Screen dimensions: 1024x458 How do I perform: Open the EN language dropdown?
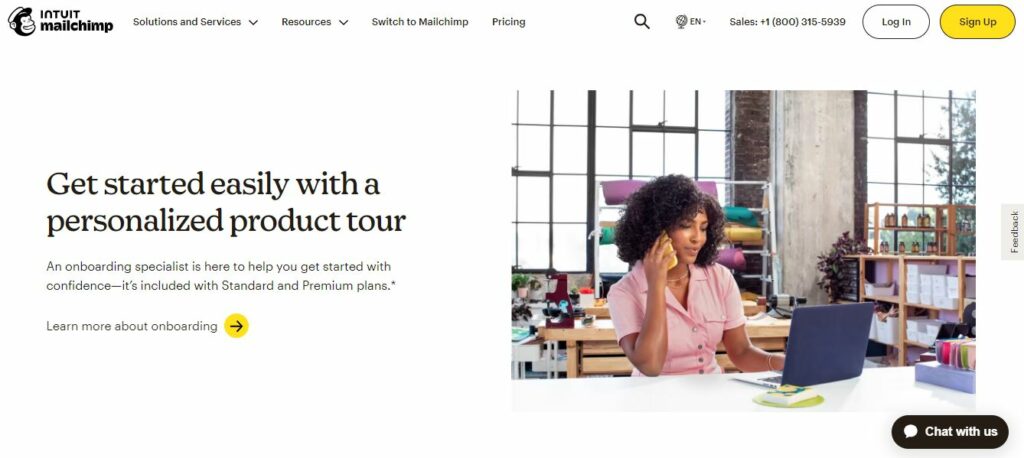click(x=697, y=21)
